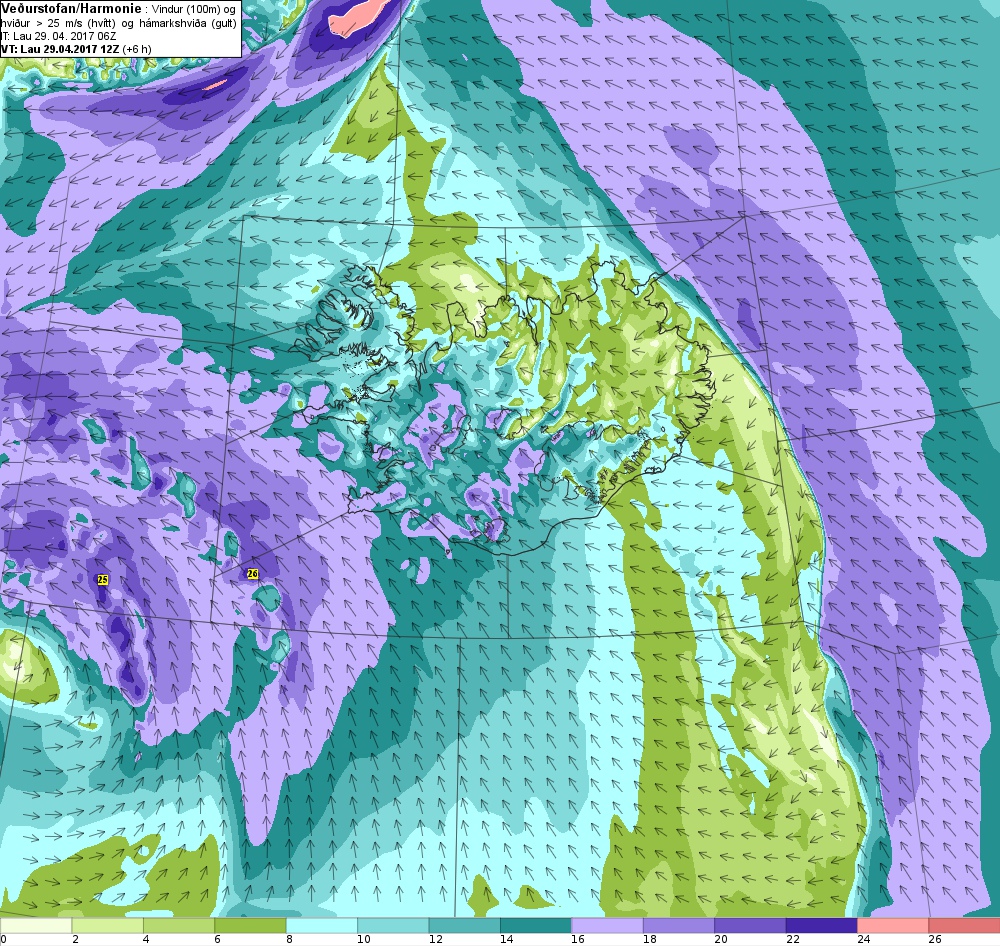Click the 2–4 m/s light green legend swatch
The height and width of the screenshot is (946, 1000).
point(107,926)
